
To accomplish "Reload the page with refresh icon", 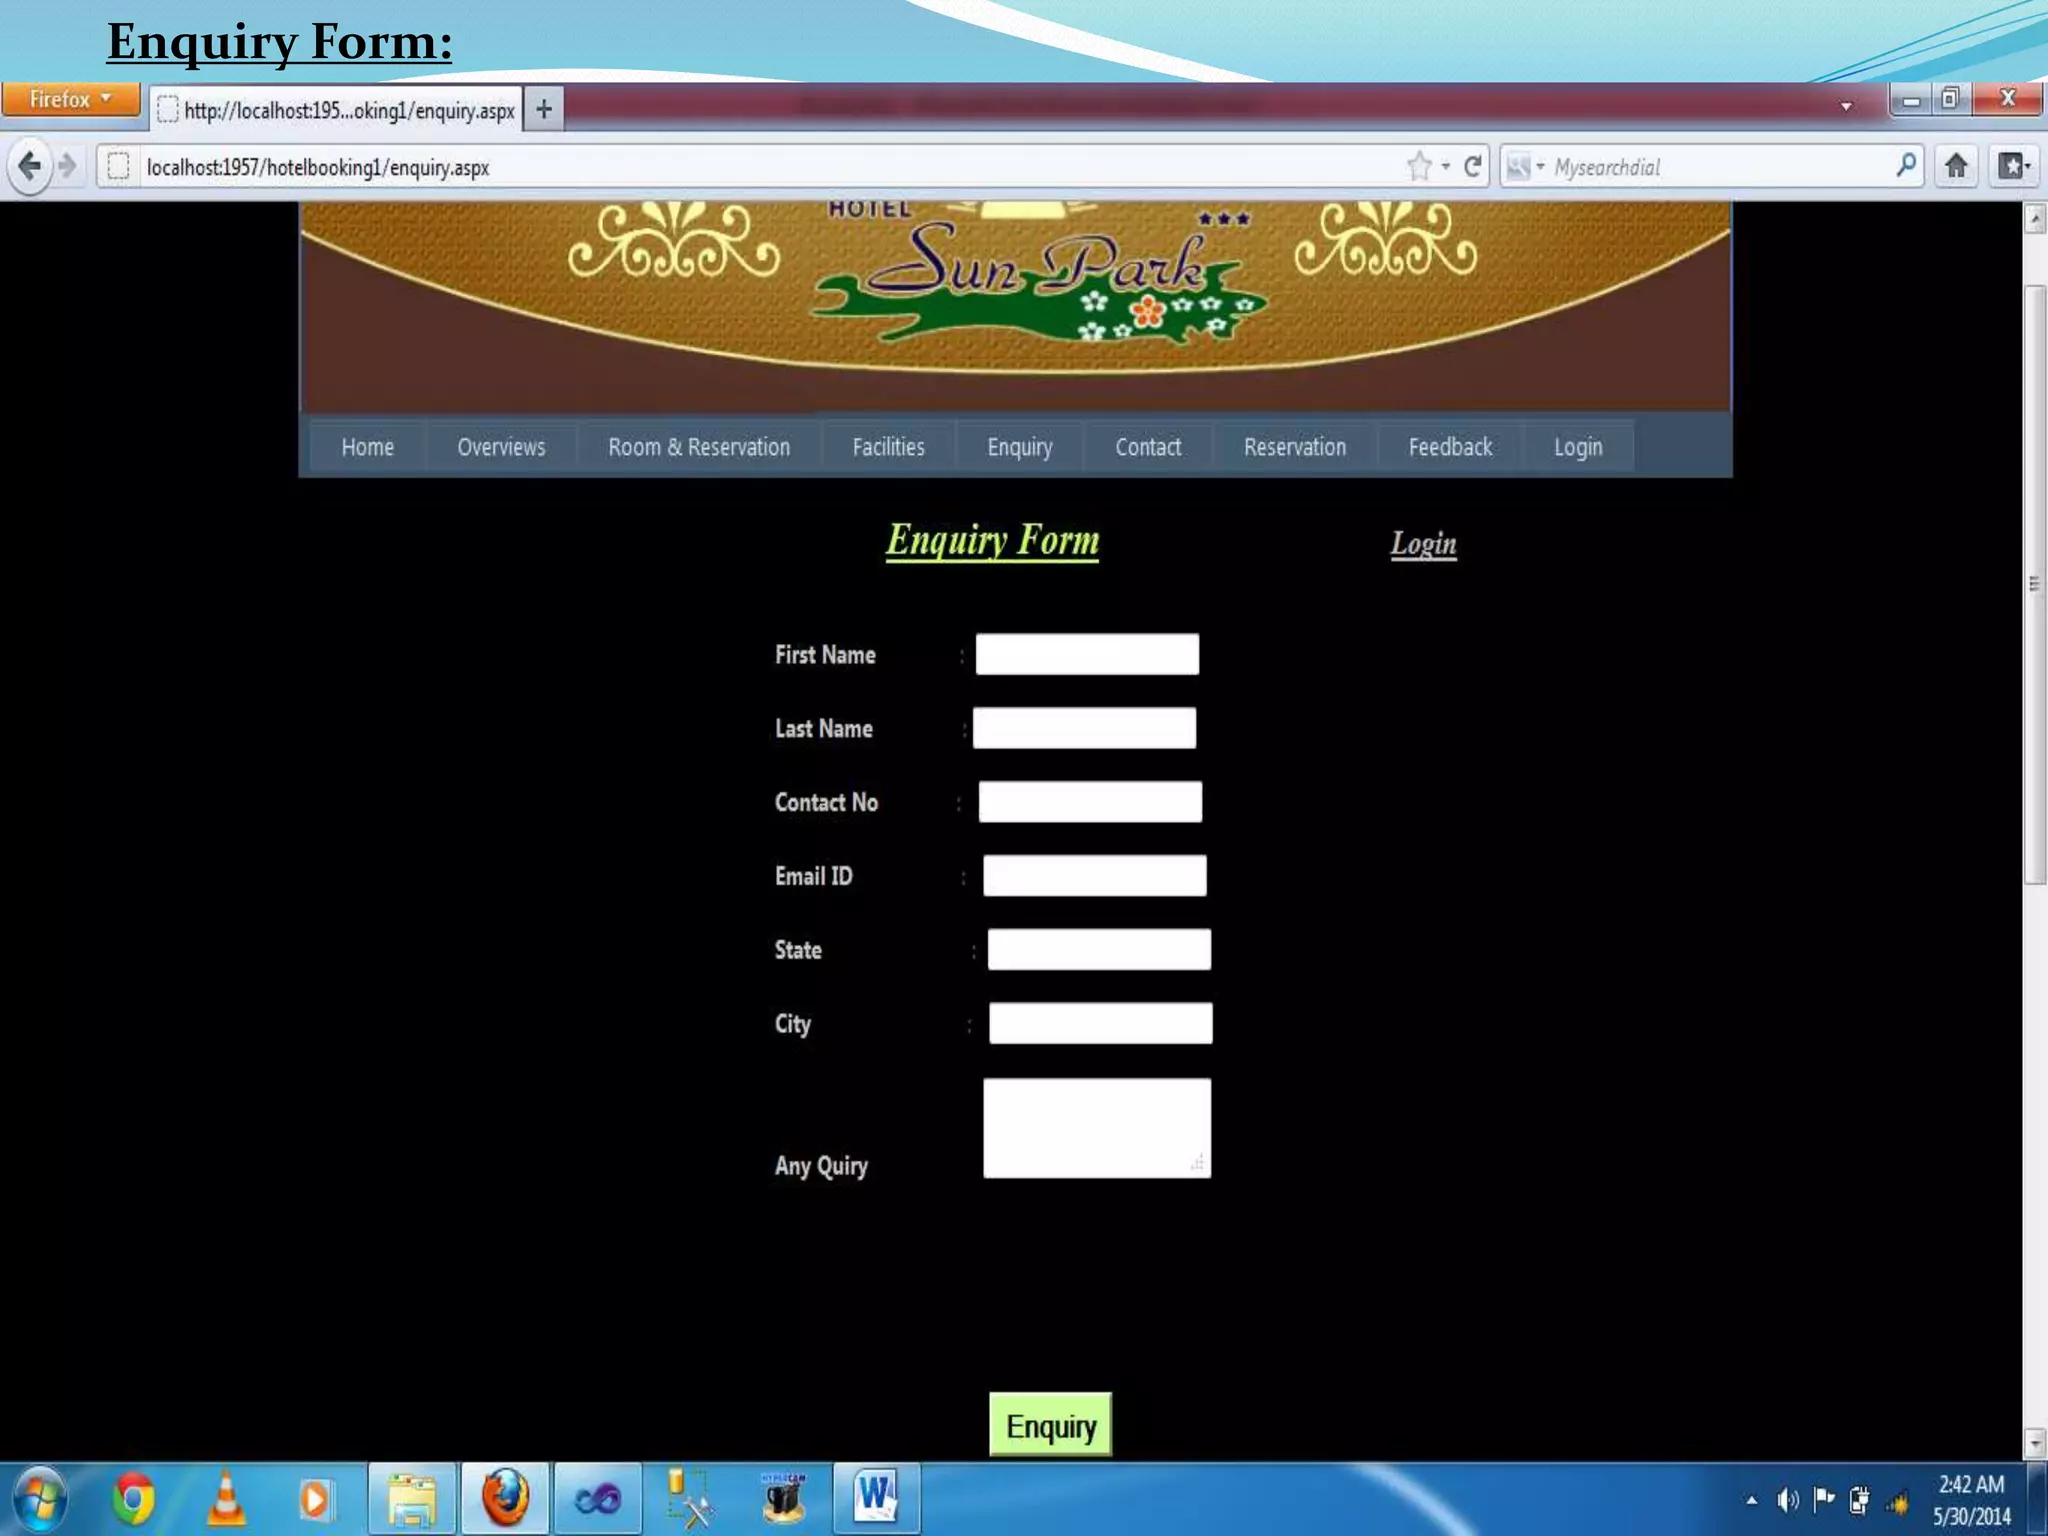I will pyautogui.click(x=1472, y=166).
